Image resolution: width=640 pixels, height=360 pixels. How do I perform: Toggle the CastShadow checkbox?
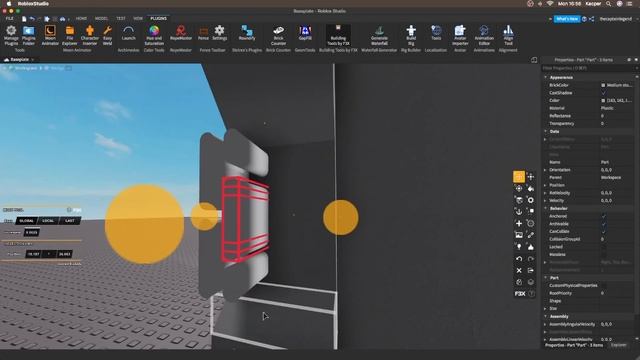[603, 93]
